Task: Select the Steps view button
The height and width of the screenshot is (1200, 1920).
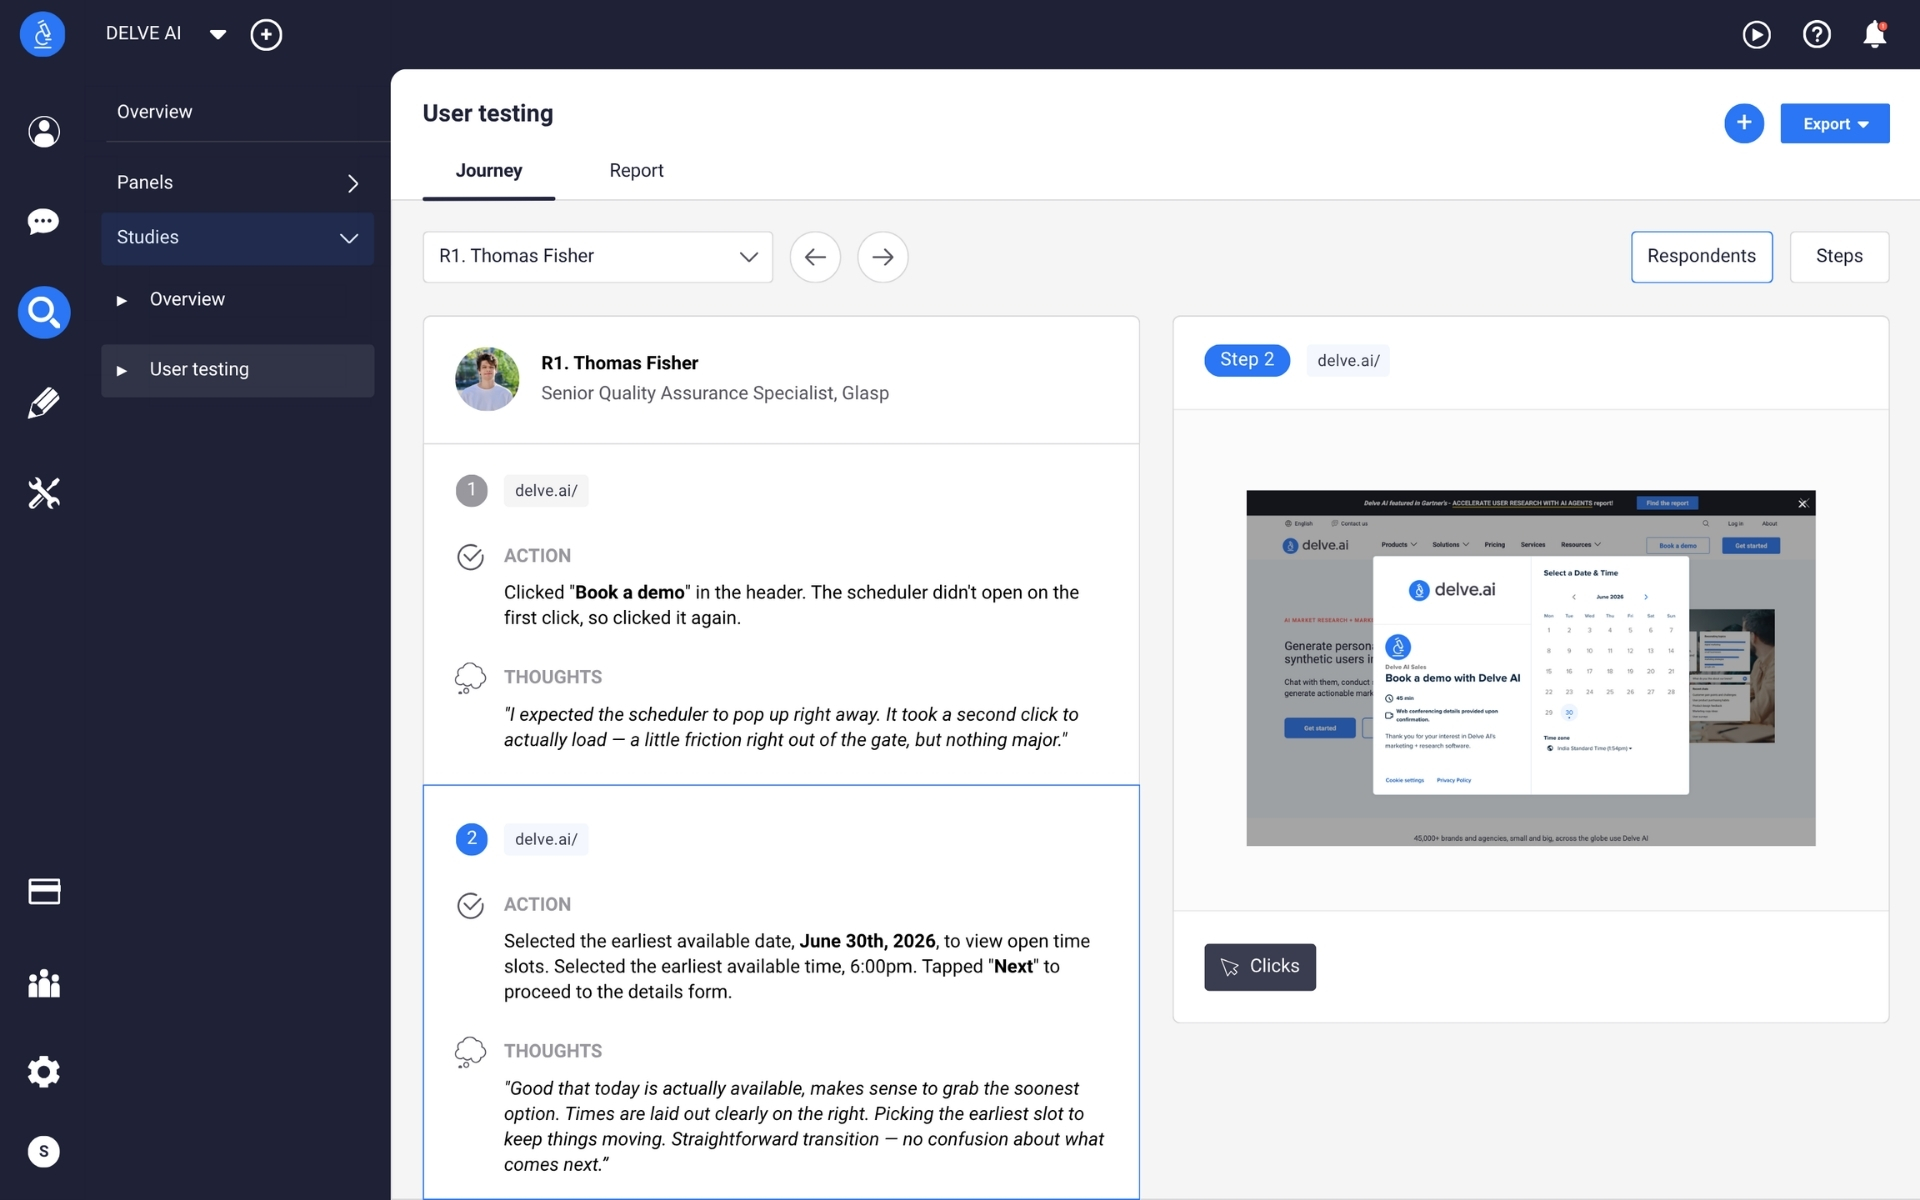Action: pyautogui.click(x=1838, y=257)
